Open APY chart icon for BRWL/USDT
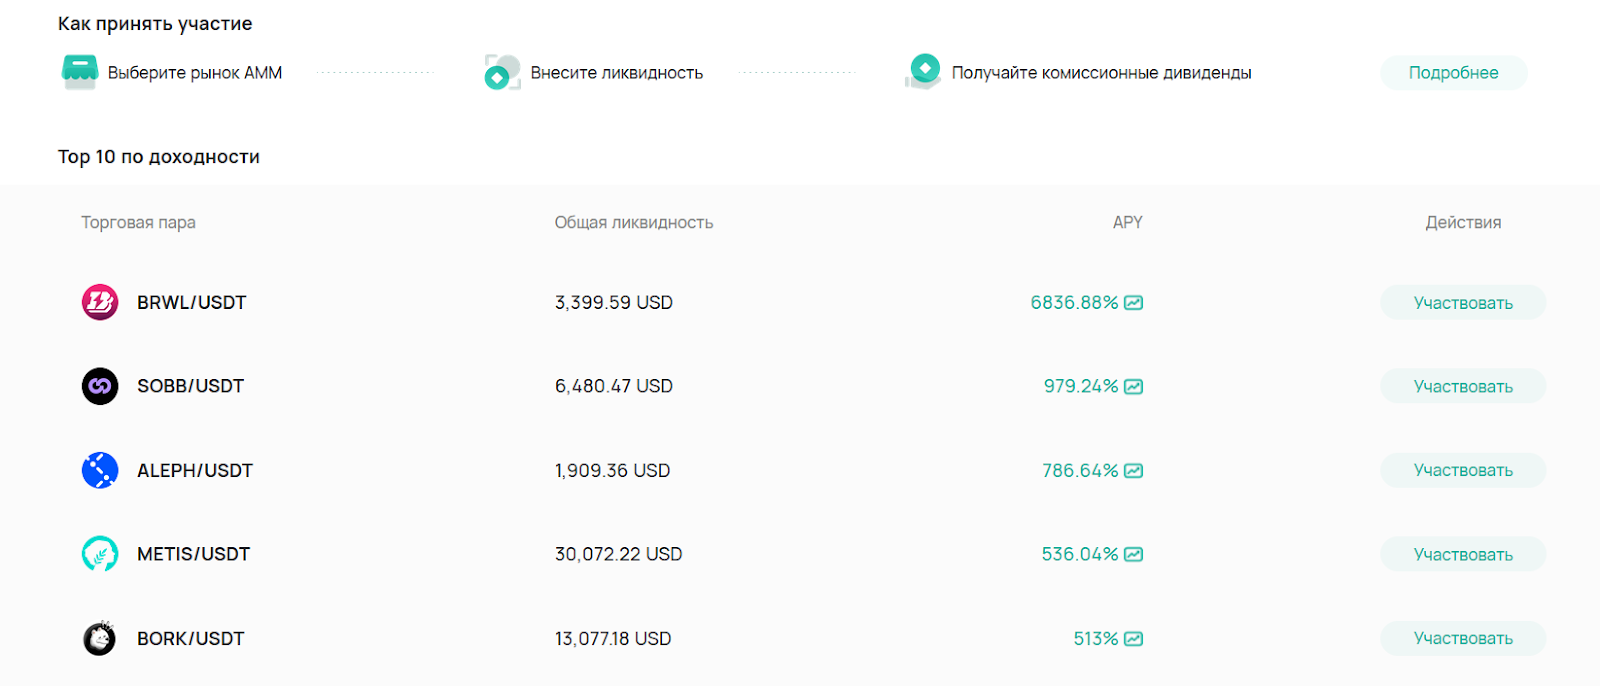 coord(1133,303)
